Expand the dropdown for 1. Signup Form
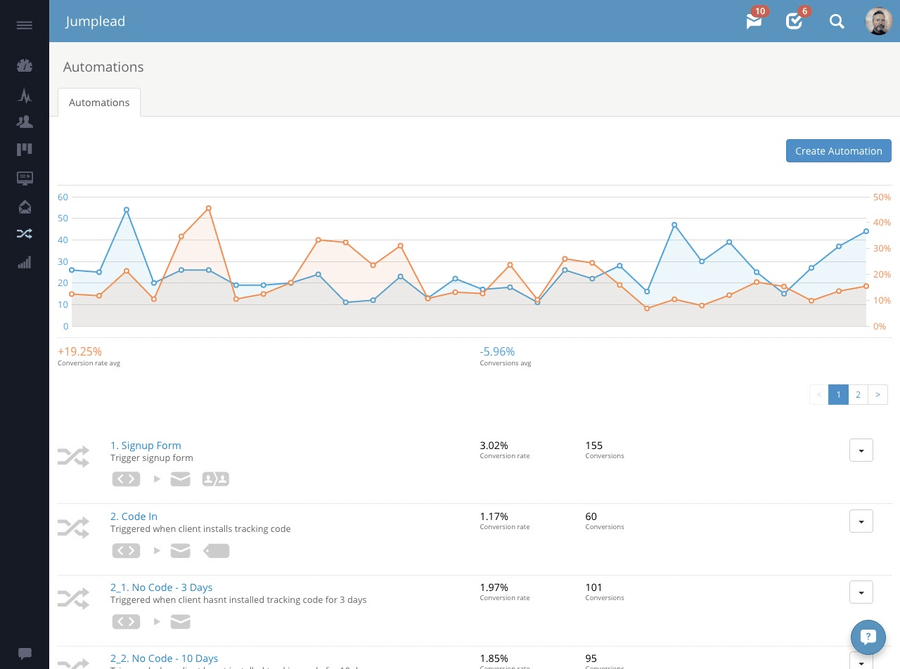Viewport: 900px width, 669px height. [861, 450]
